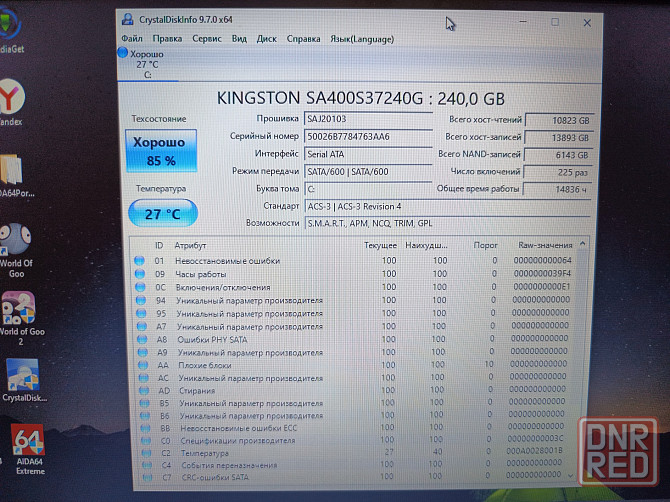The image size is (670, 502).
Task: Click the status icon of attribute 95
Action: click(x=141, y=313)
